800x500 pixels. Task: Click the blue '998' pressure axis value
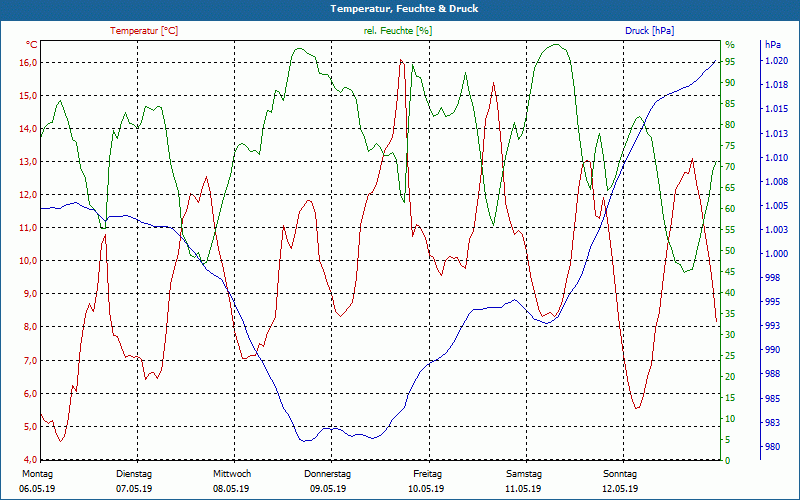pyautogui.click(x=772, y=278)
